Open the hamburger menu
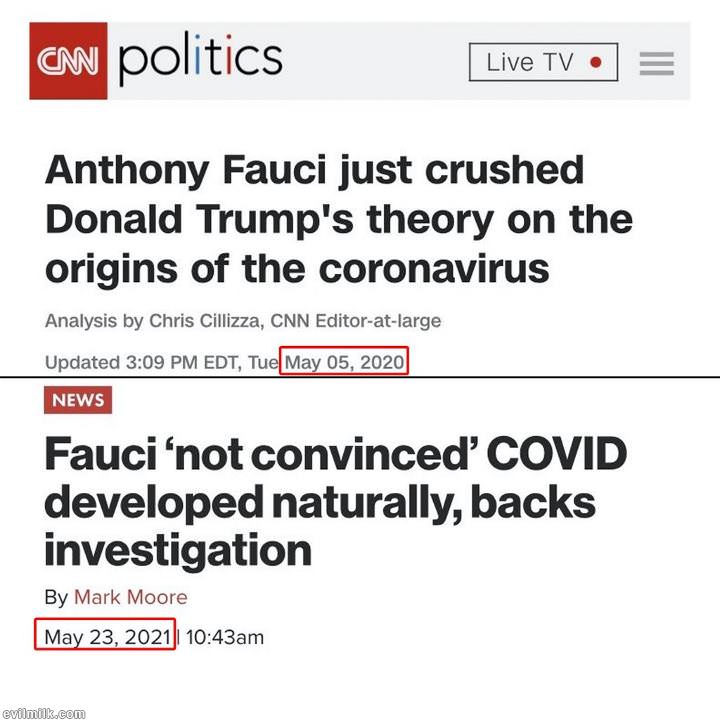This screenshot has height=720, width=720. click(656, 63)
